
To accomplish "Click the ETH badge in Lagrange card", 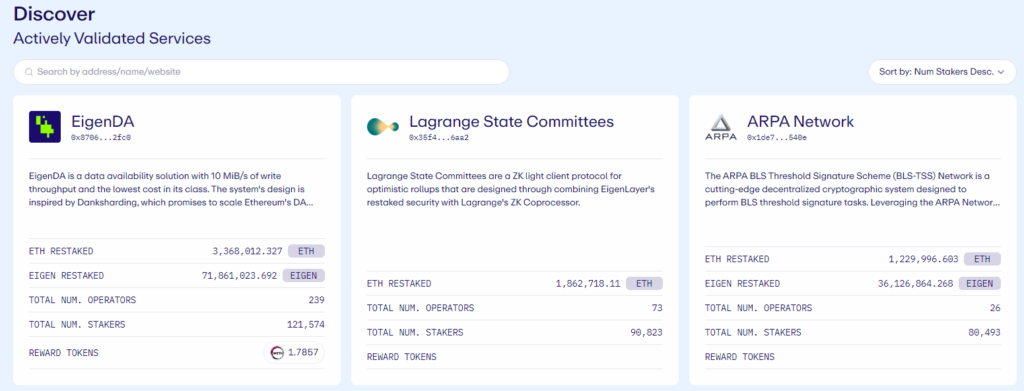I will tap(645, 283).
